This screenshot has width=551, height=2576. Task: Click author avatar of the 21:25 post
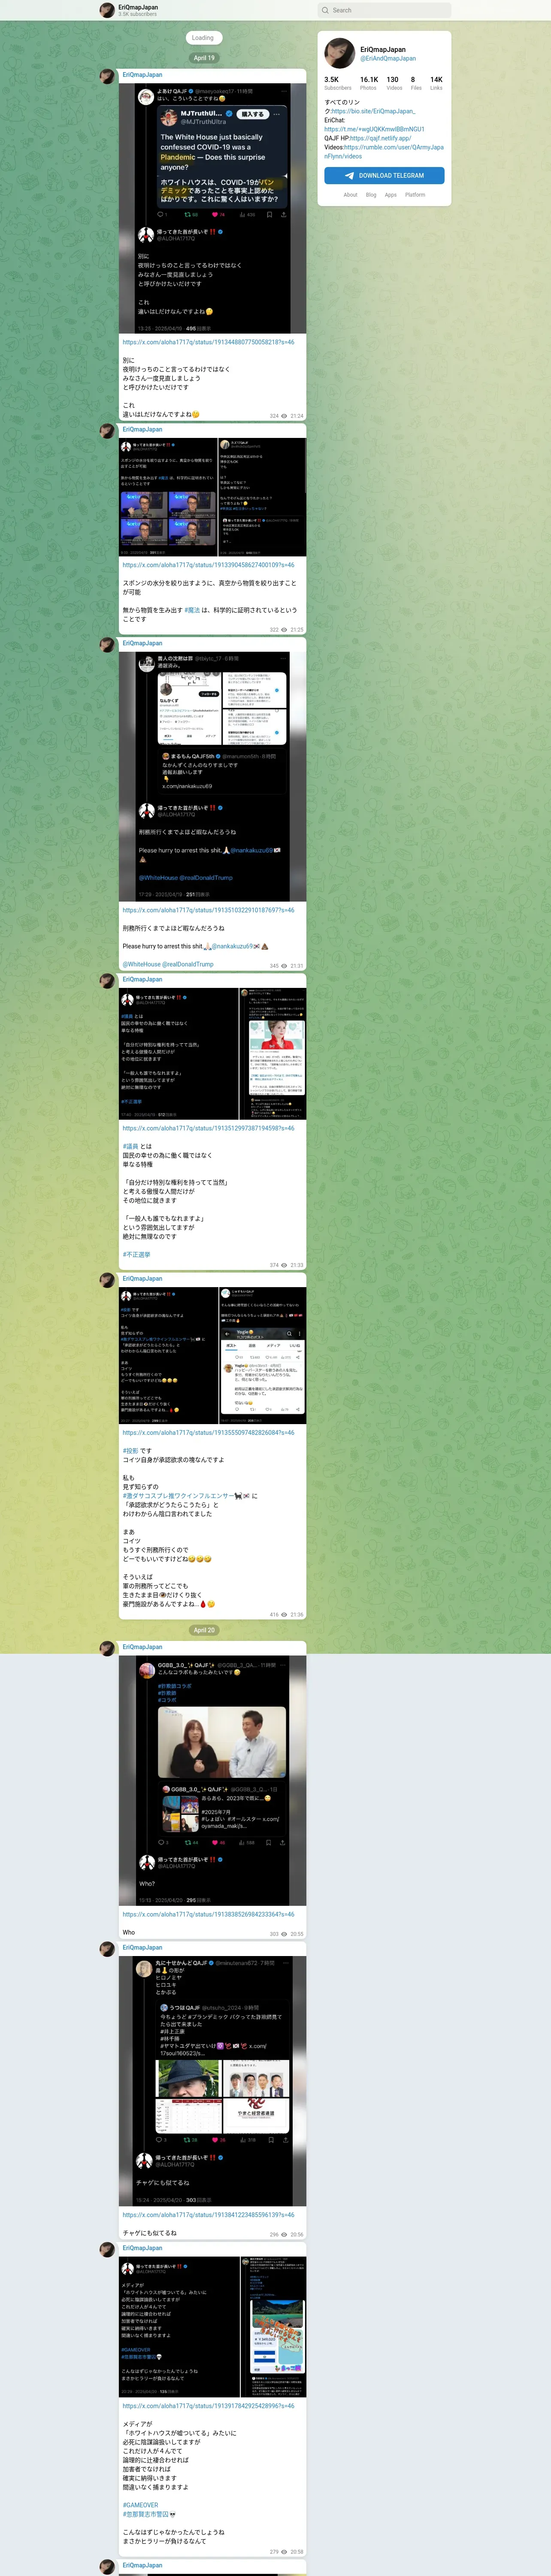coord(107,430)
